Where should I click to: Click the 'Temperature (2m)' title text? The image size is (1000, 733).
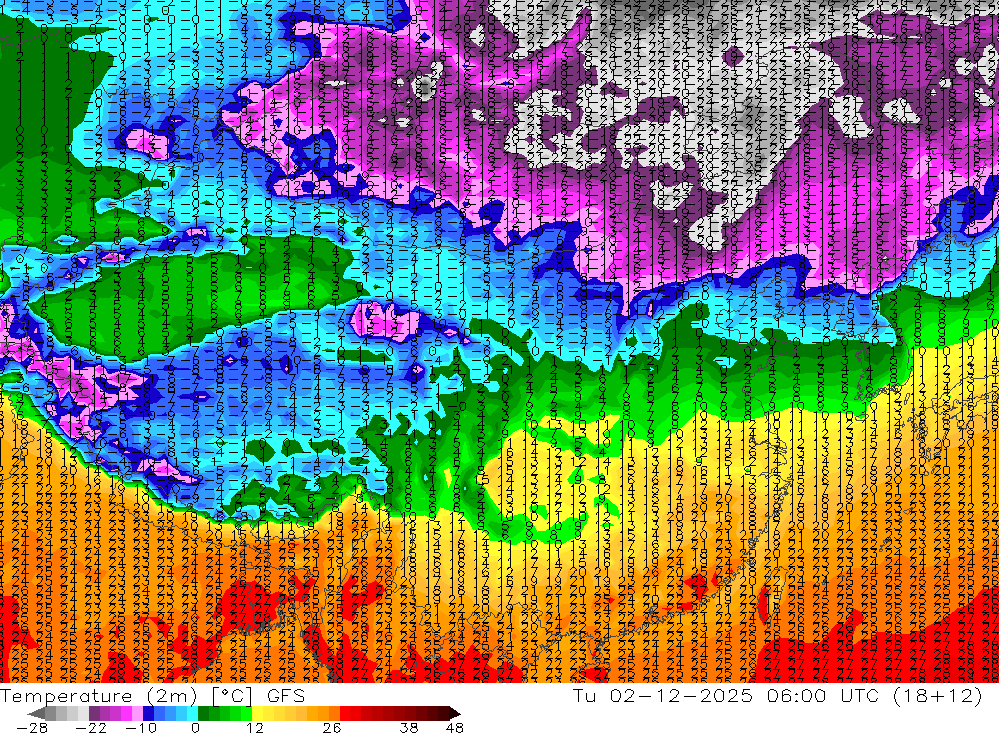click(99, 696)
